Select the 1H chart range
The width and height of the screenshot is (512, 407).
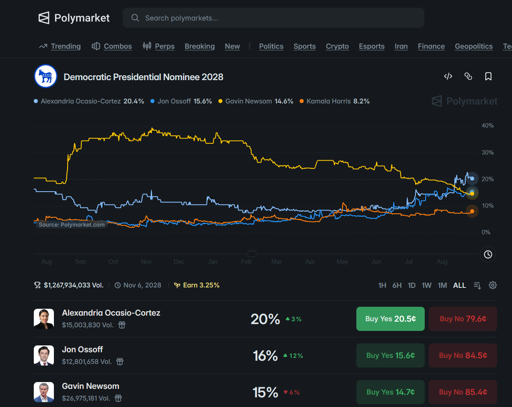(382, 286)
